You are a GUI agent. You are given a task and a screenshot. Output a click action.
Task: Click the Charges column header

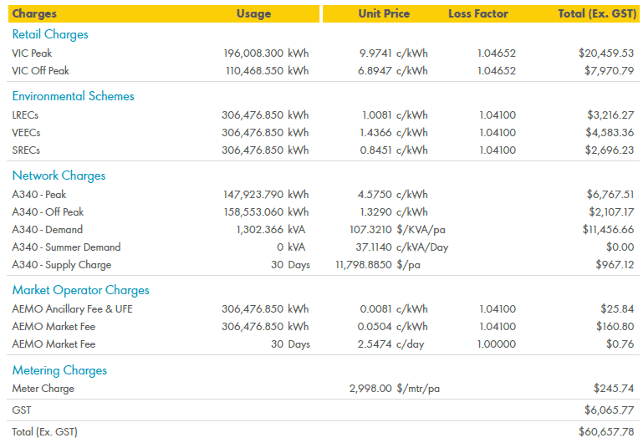pos(34,14)
